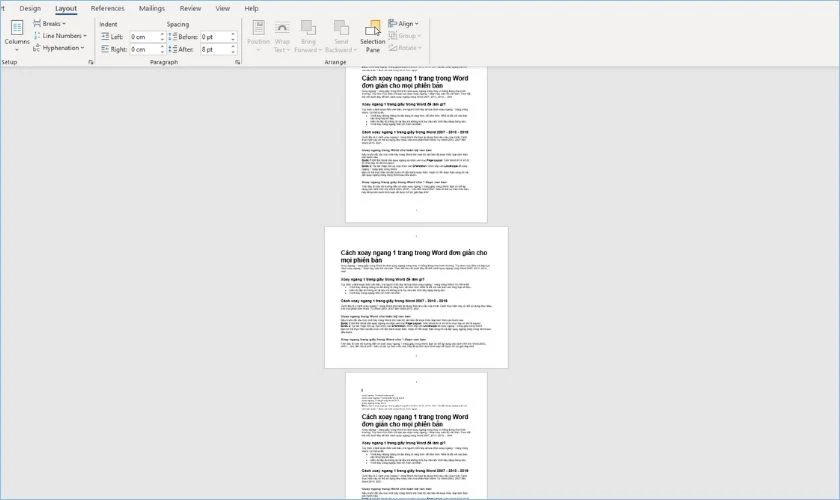Open the Rotate dropdown
This screenshot has height=500, width=840.
[x=405, y=48]
